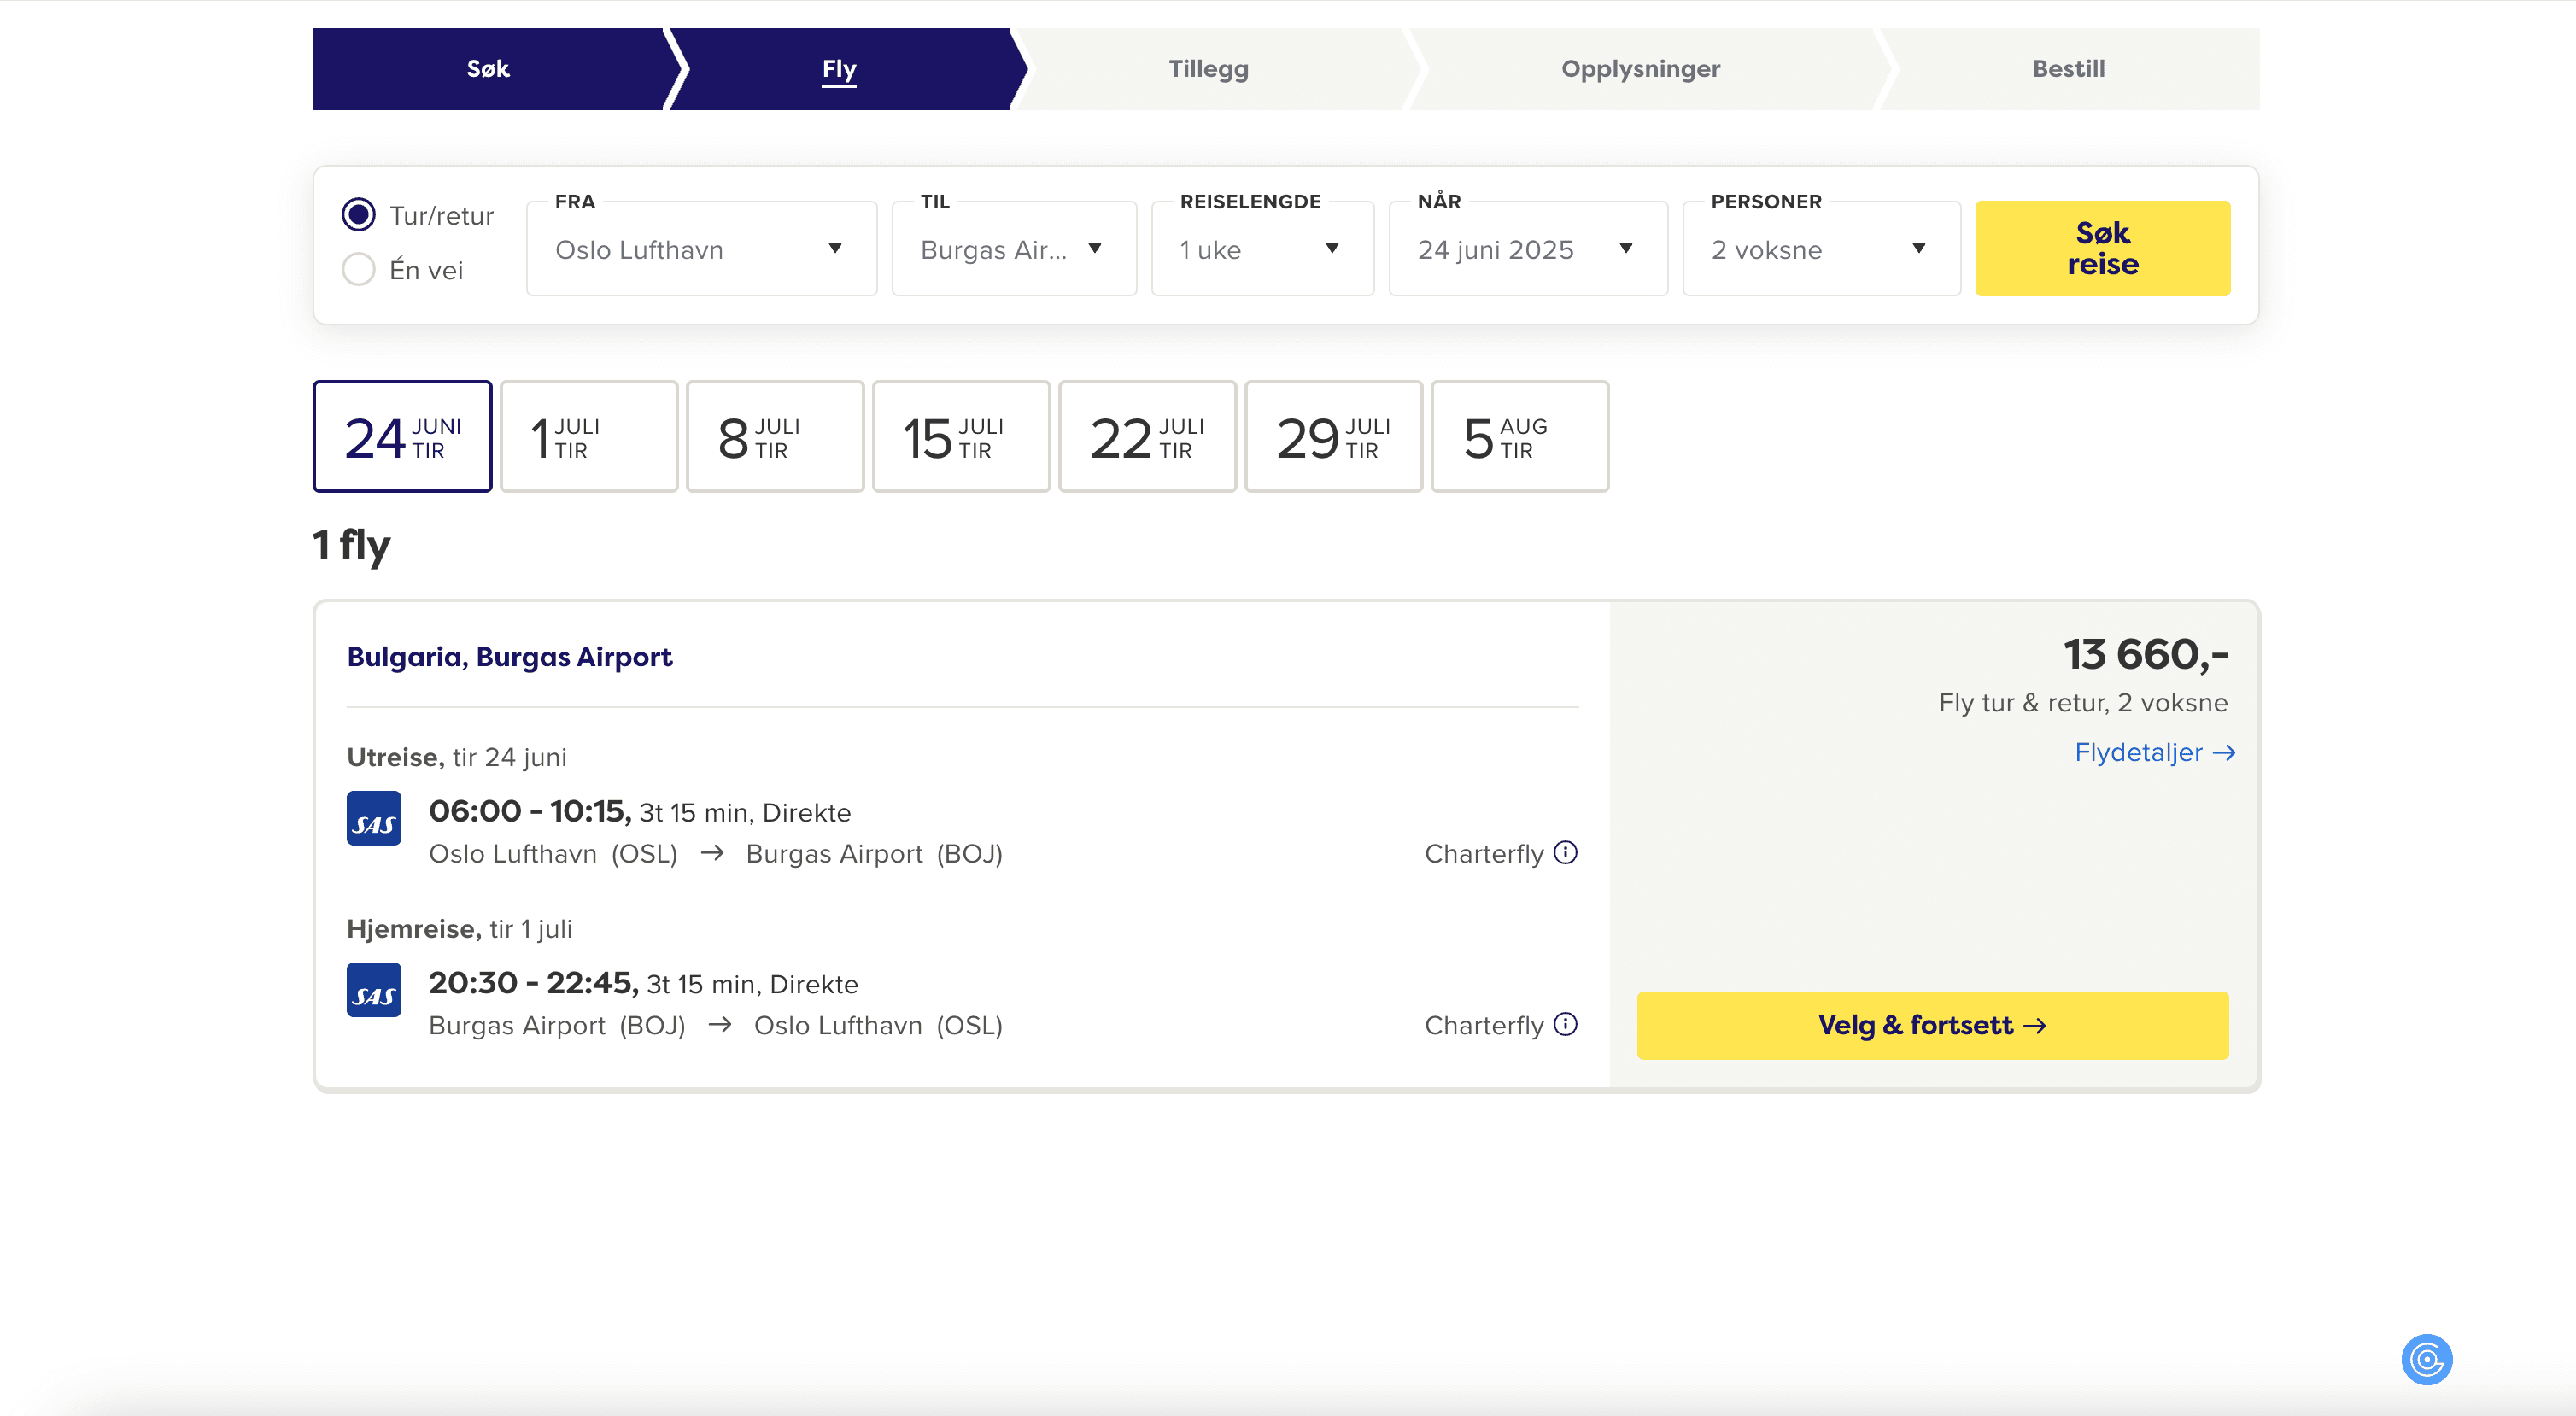Open the Personer 2 voksne dropdown
Viewport: 2576px width, 1416px height.
pyautogui.click(x=1819, y=249)
